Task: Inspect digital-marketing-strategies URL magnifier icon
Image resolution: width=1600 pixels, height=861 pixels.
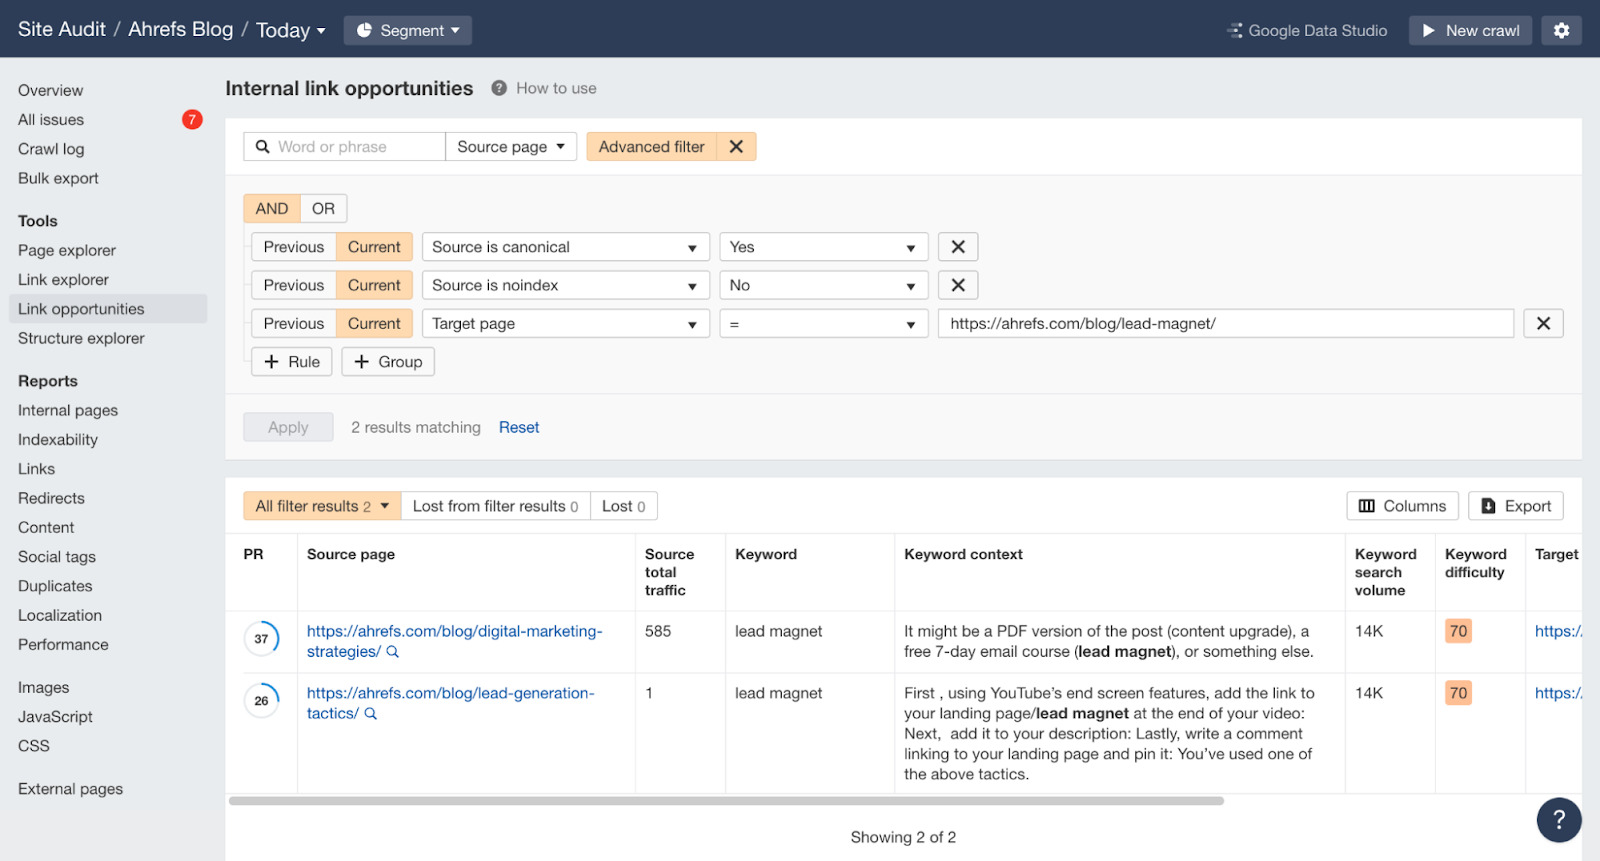Action: (x=393, y=652)
